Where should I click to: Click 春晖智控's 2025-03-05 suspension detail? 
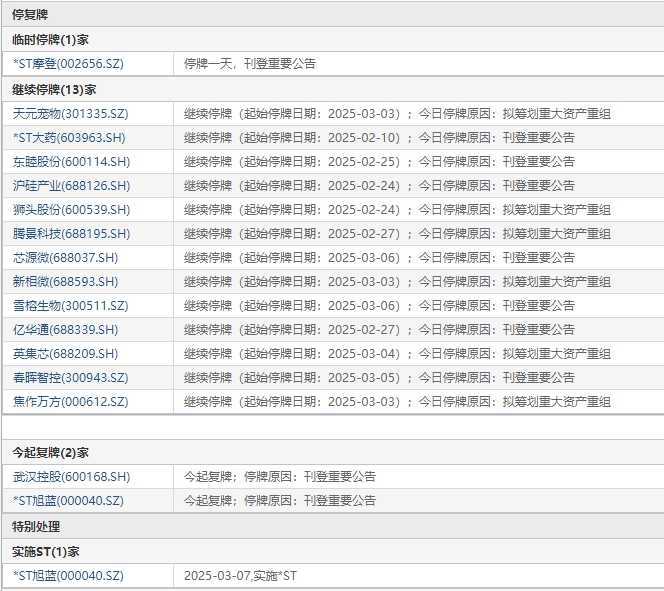pyautogui.click(x=379, y=378)
